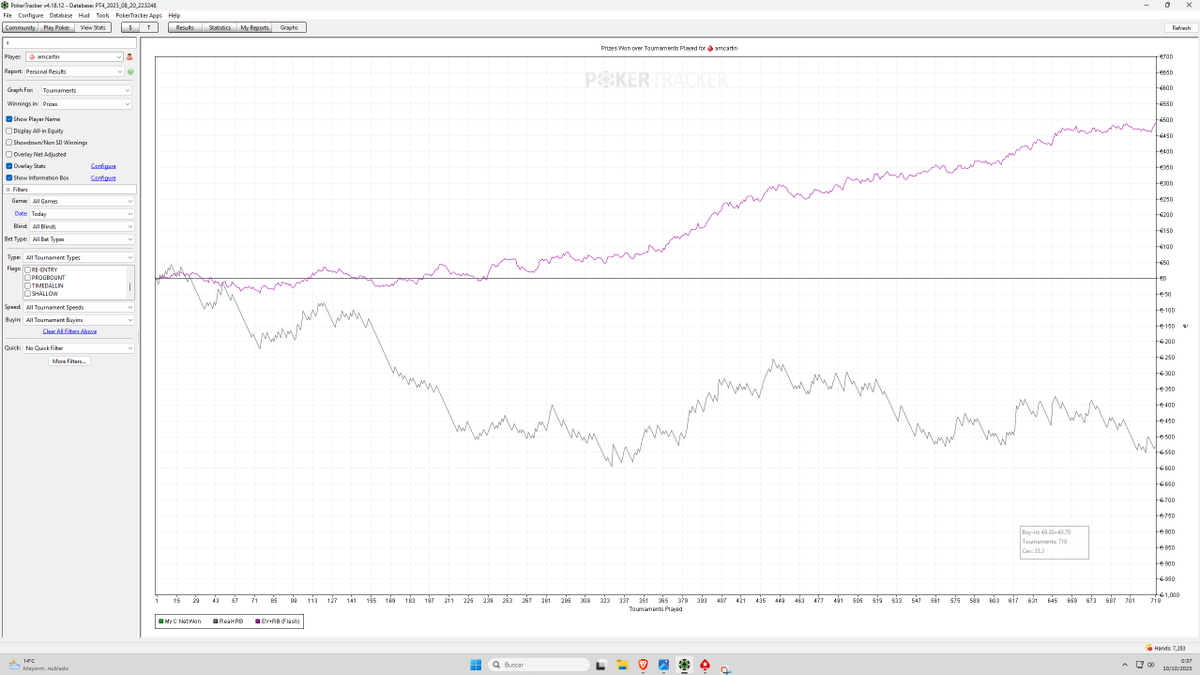Enable Showdown/Non SD Winnings
This screenshot has height=675, width=1200.
point(9,143)
